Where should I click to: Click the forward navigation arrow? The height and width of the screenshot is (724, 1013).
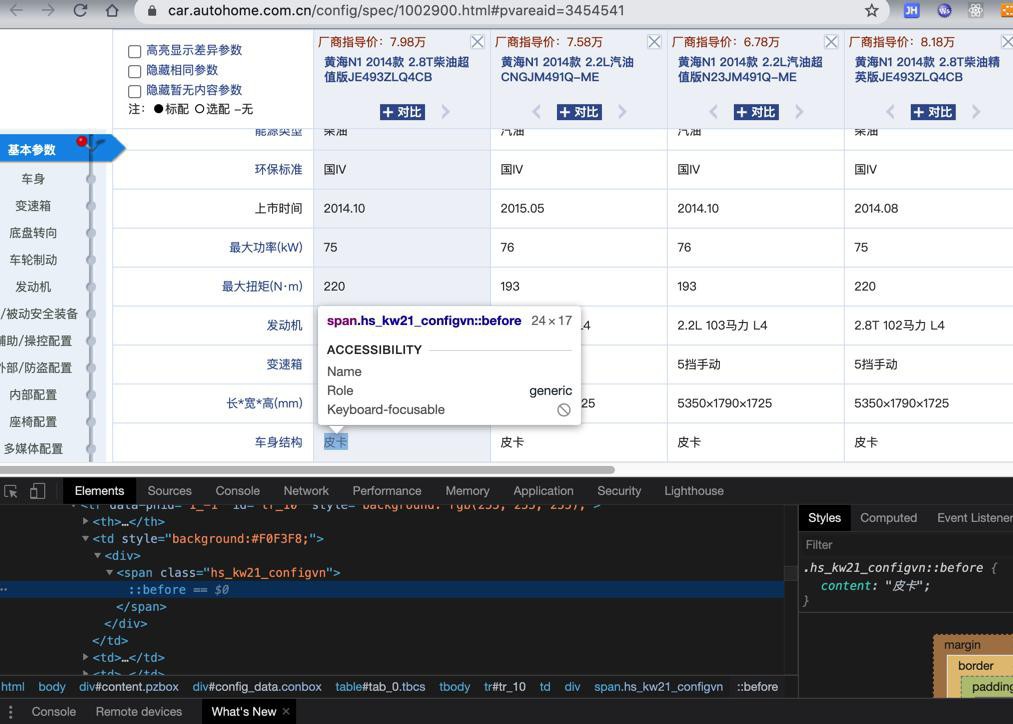click(48, 10)
